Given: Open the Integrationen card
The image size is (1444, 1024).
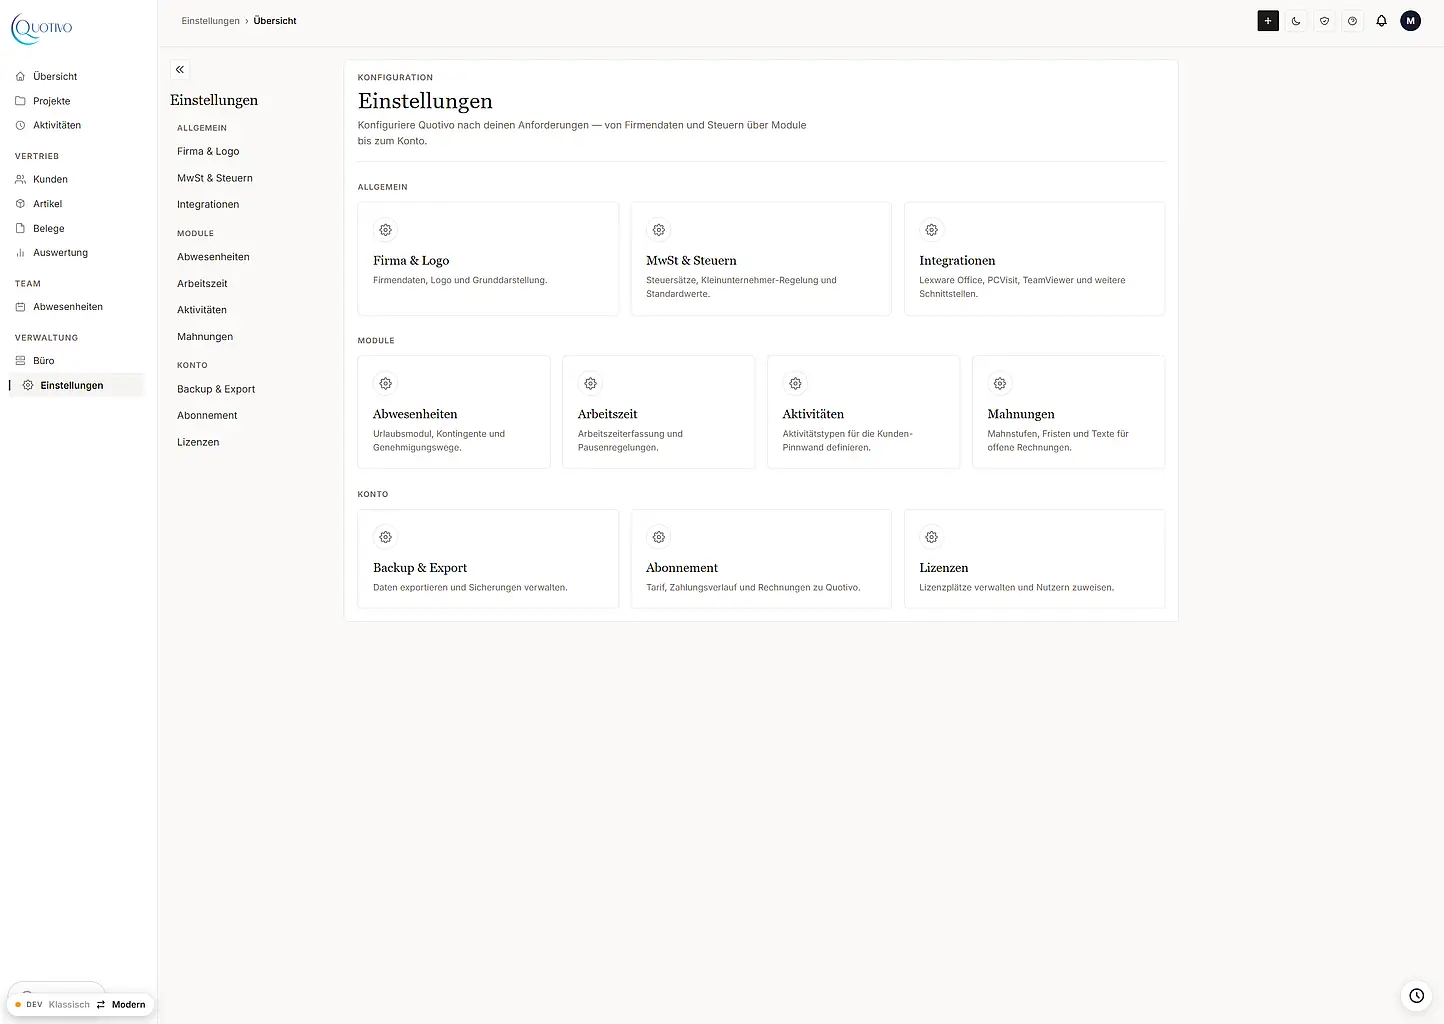Looking at the screenshot, I should coord(1034,259).
